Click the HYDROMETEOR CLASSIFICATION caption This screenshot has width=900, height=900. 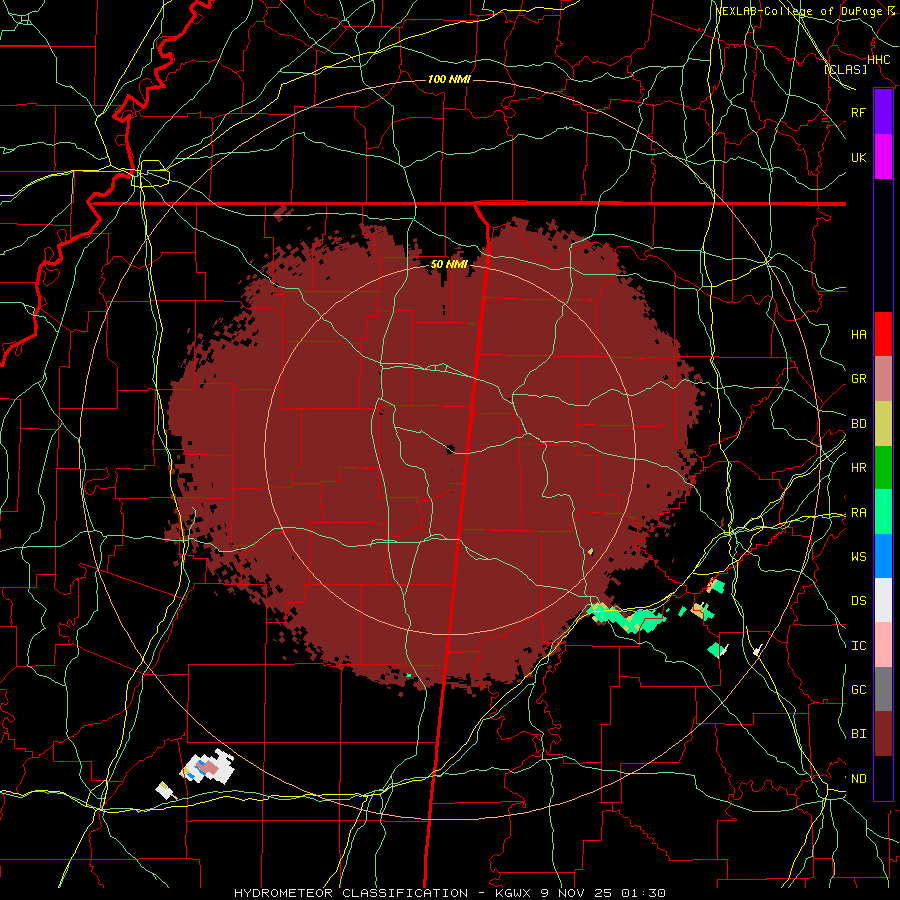coord(351,893)
